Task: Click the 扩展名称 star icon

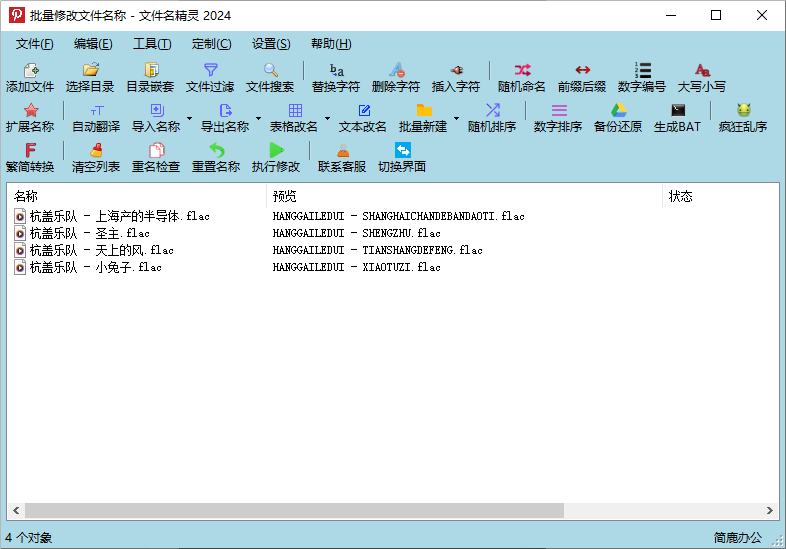Action: point(31,110)
